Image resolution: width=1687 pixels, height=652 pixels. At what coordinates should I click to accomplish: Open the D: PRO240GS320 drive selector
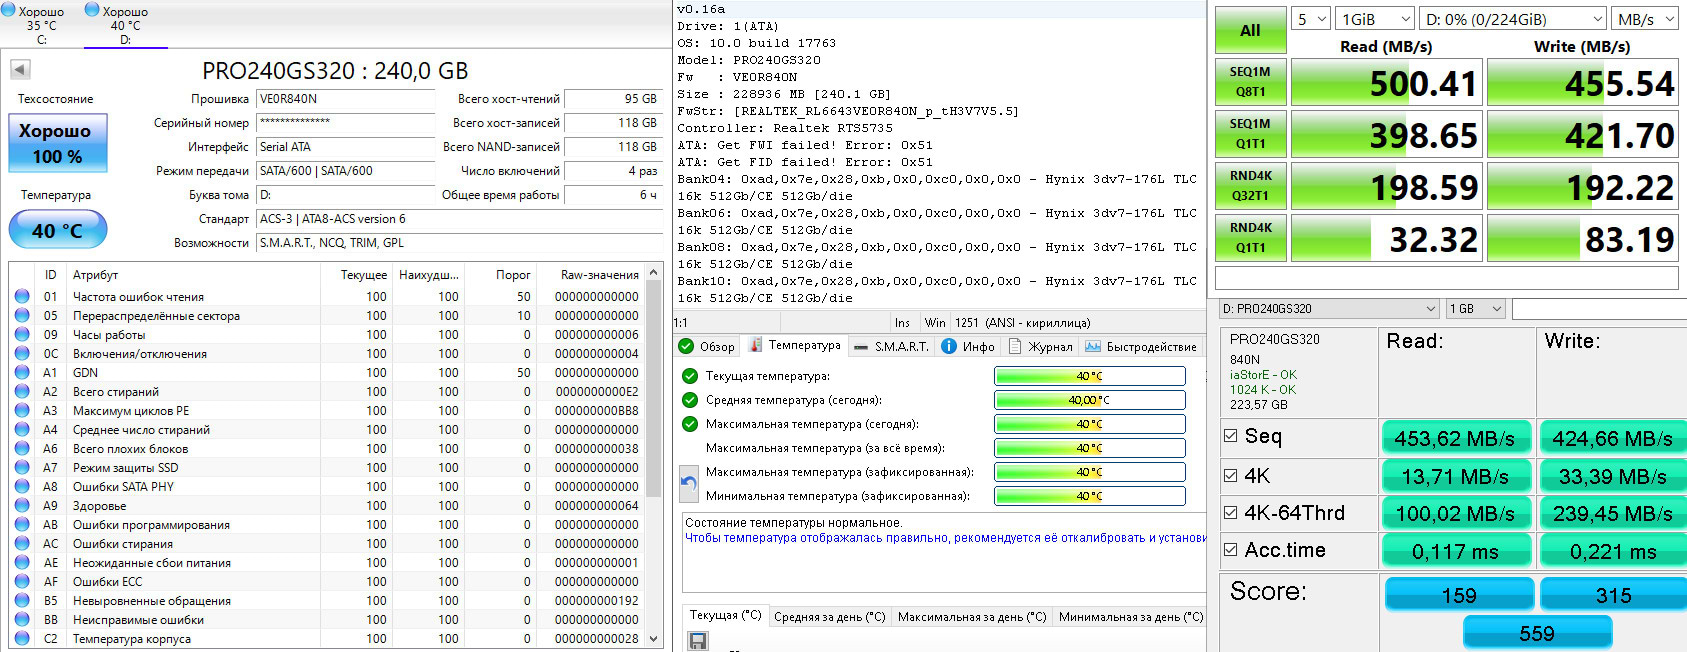(1328, 309)
